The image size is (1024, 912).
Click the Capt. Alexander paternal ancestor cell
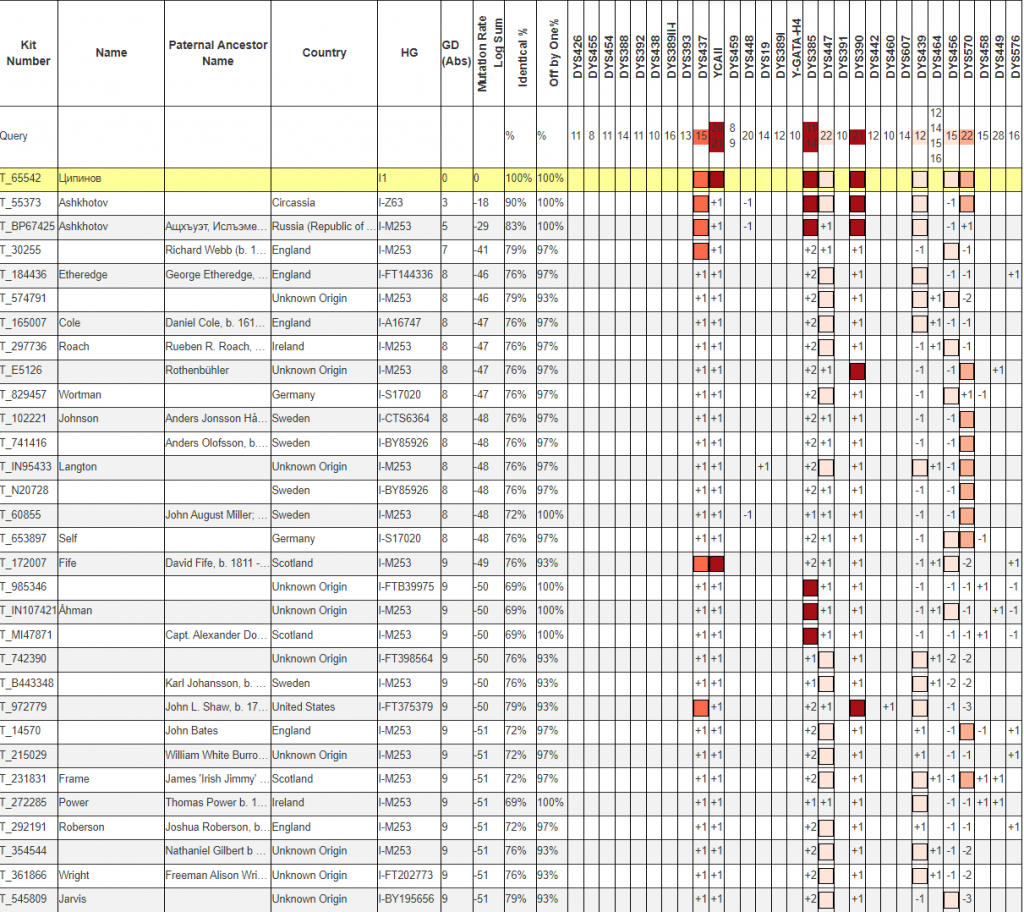pyautogui.click(x=216, y=635)
